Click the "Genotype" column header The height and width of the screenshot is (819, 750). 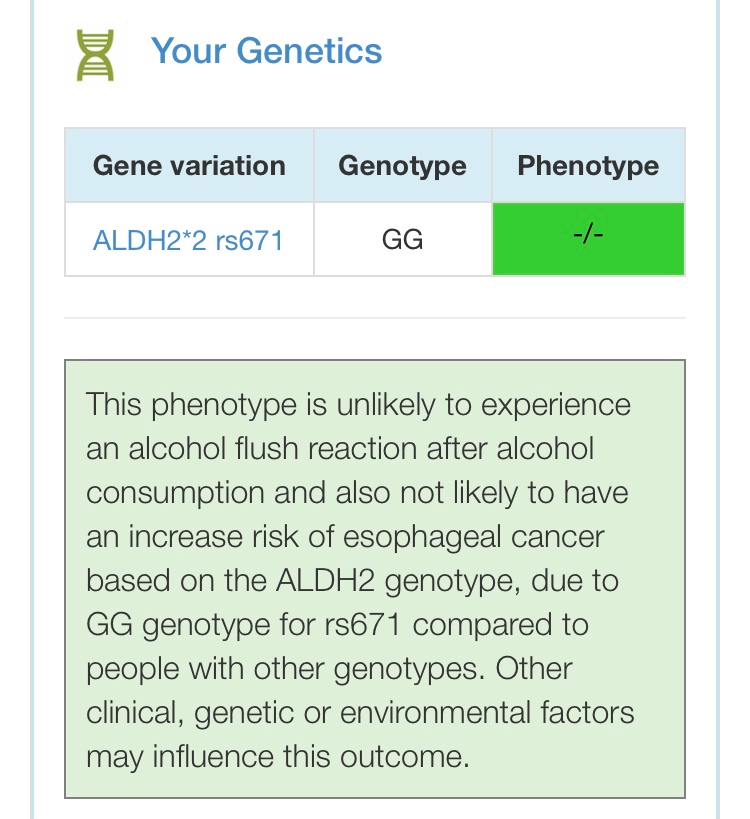pyautogui.click(x=402, y=166)
